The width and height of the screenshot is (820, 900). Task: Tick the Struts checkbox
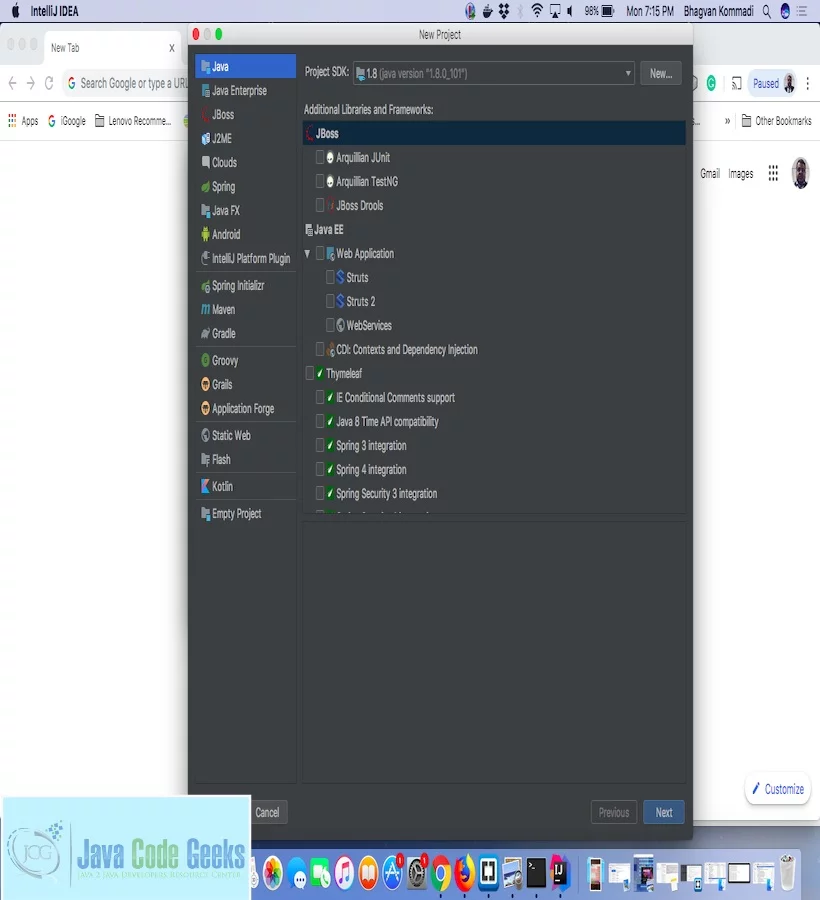coord(330,277)
